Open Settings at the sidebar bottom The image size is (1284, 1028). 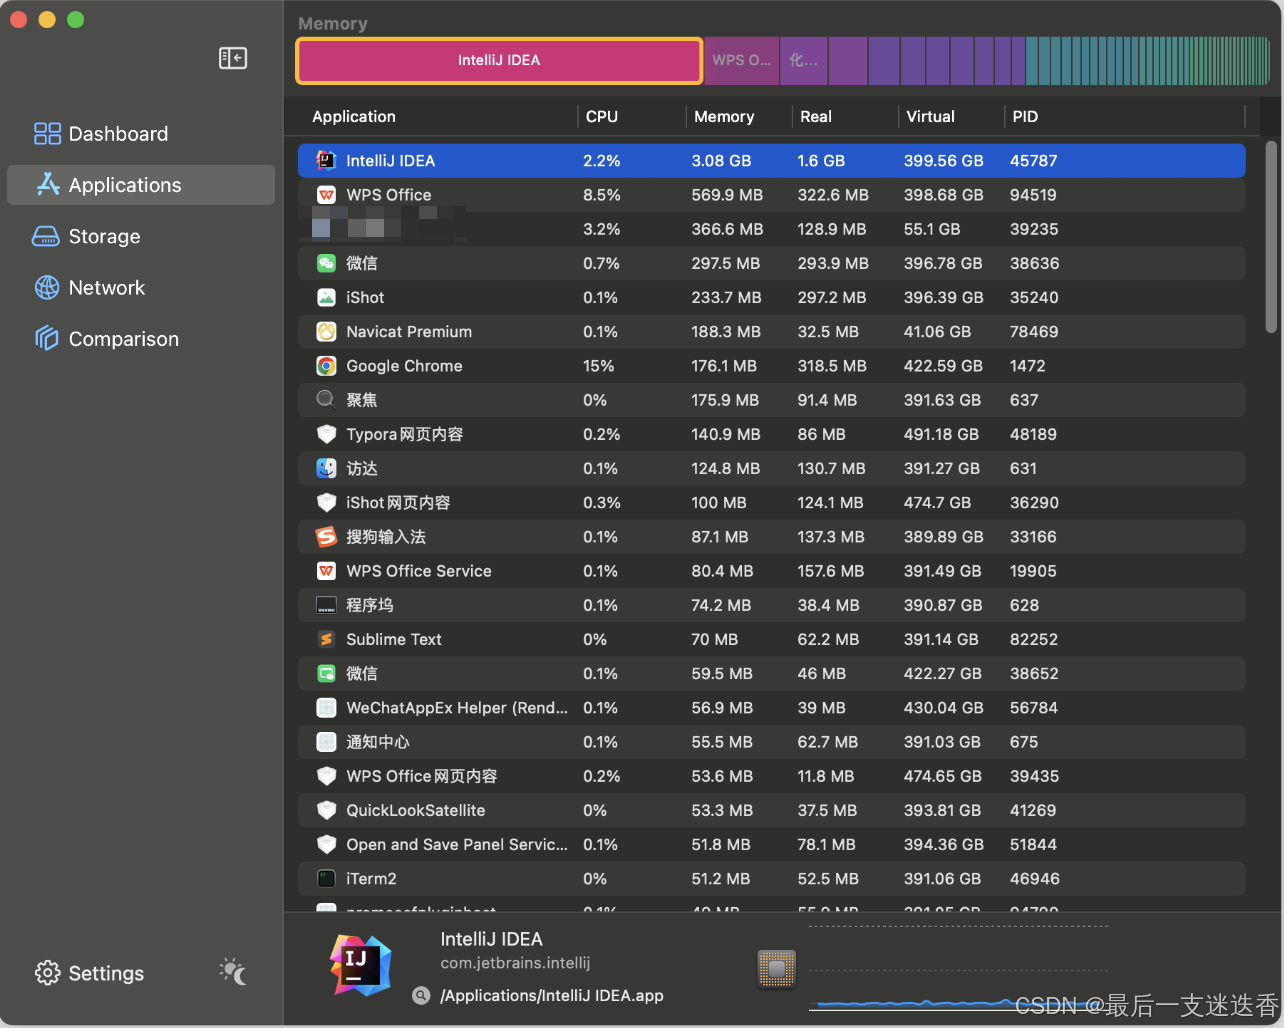[x=89, y=973]
